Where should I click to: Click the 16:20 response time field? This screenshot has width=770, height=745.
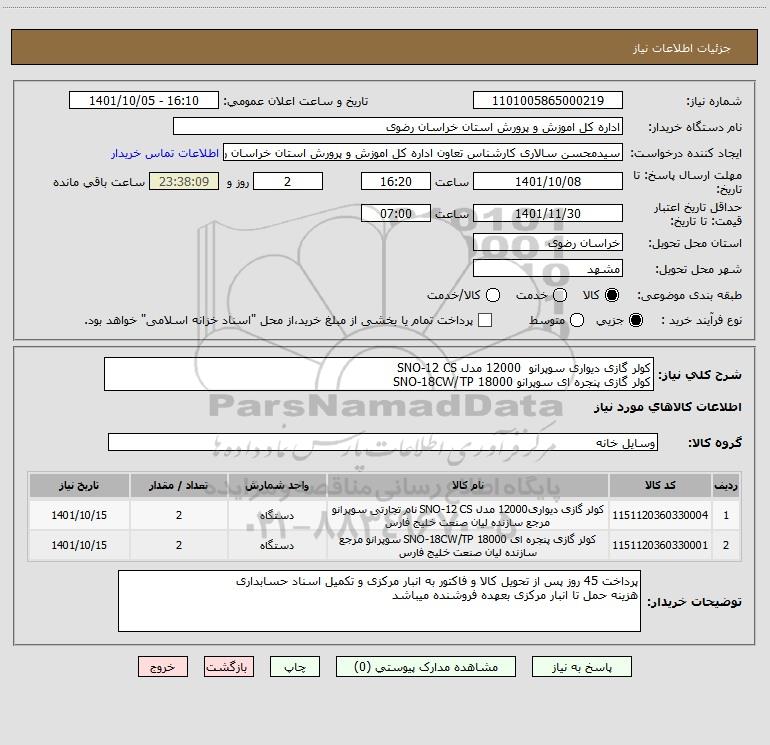pos(396,181)
